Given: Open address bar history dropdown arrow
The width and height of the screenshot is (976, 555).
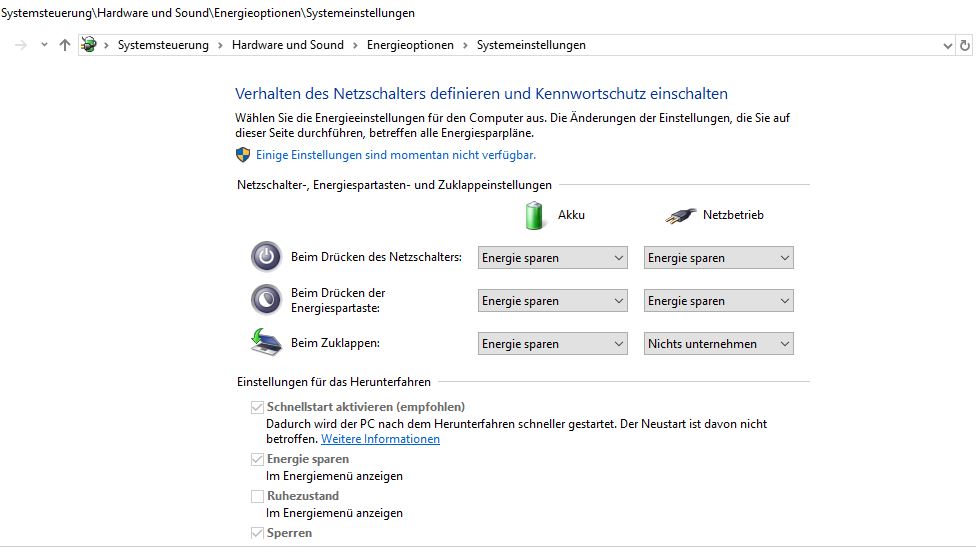Looking at the screenshot, I should [947, 45].
